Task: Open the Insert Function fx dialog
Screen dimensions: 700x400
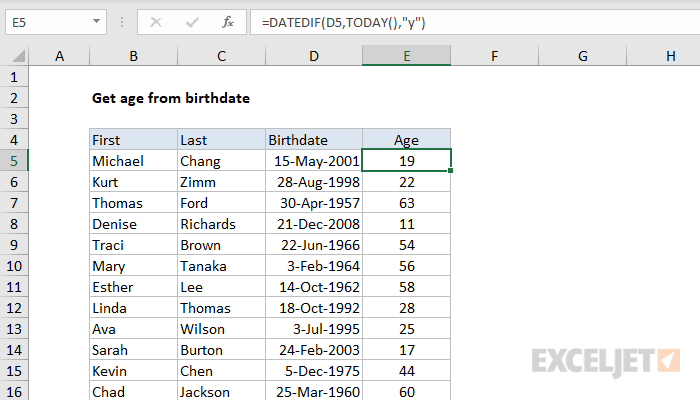Action: coord(228,22)
